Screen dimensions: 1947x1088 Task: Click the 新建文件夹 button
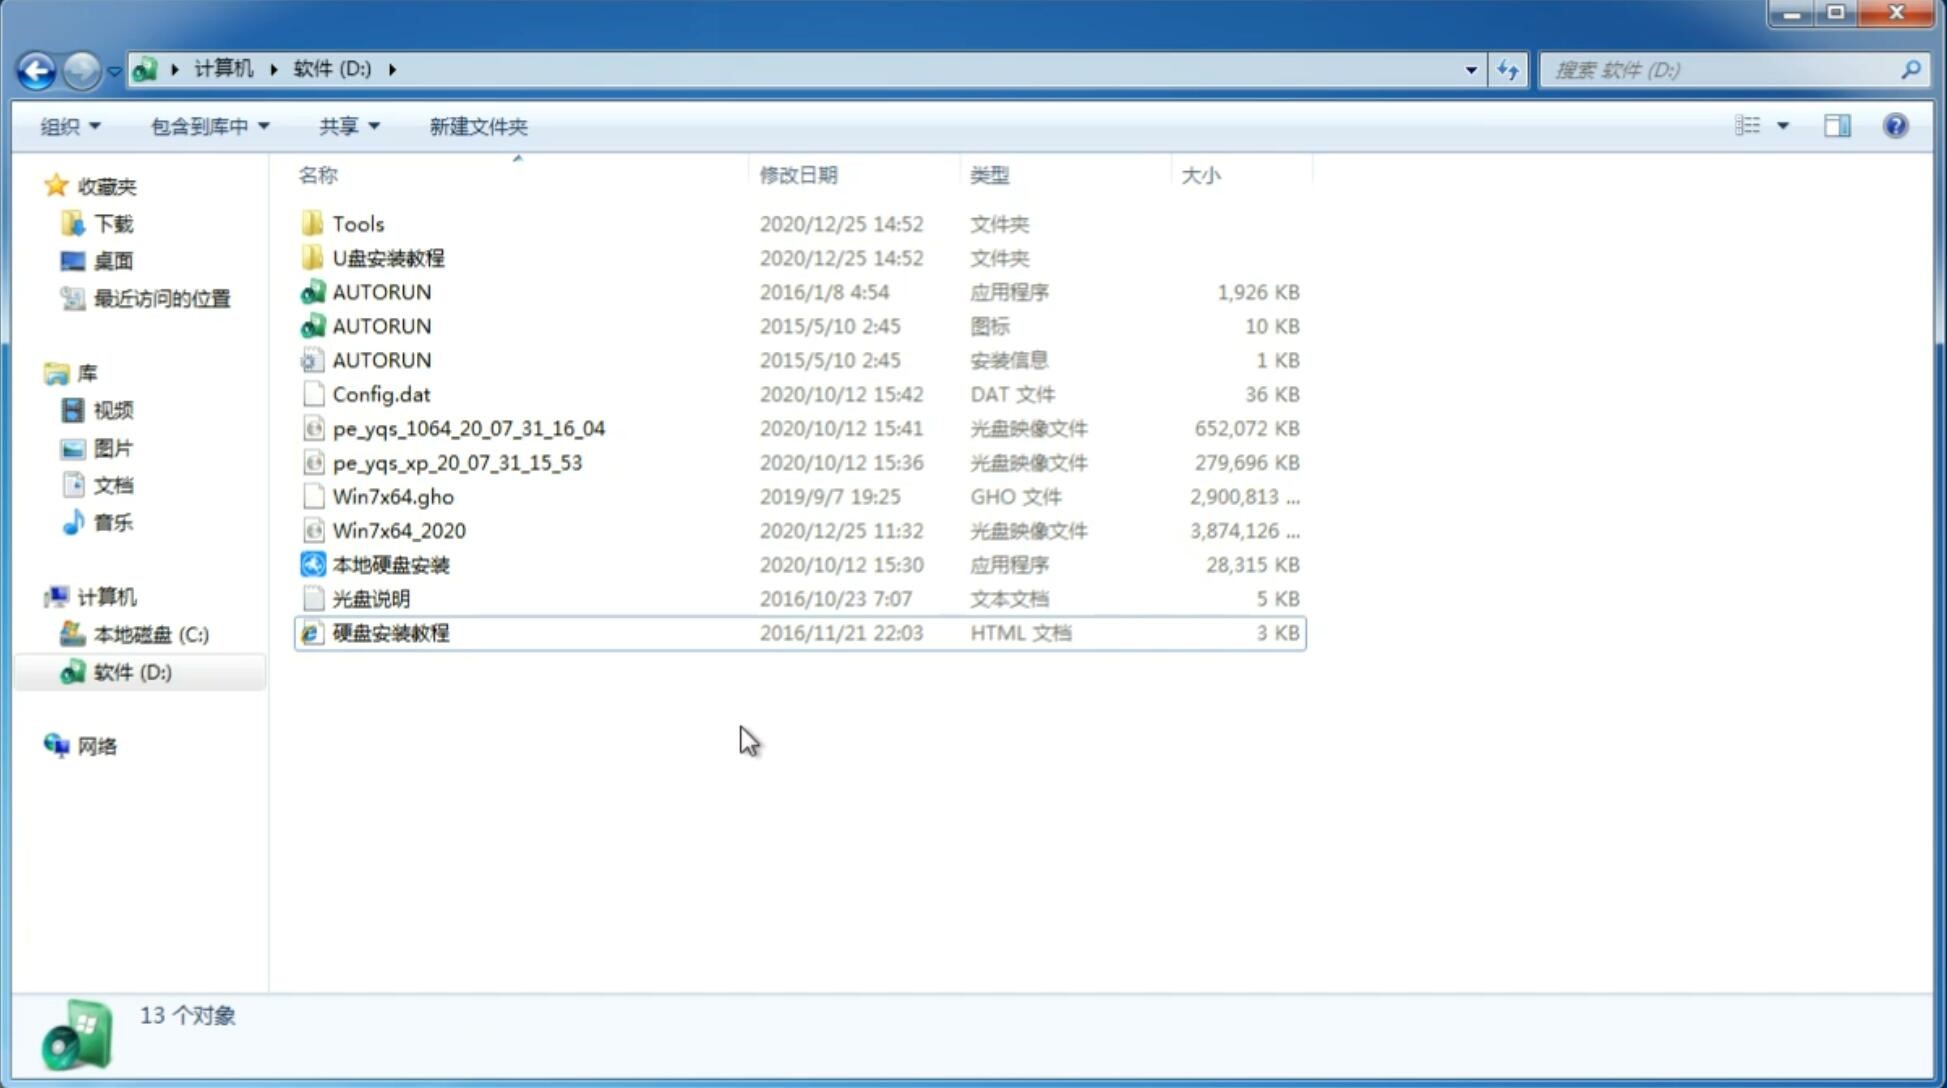point(477,126)
